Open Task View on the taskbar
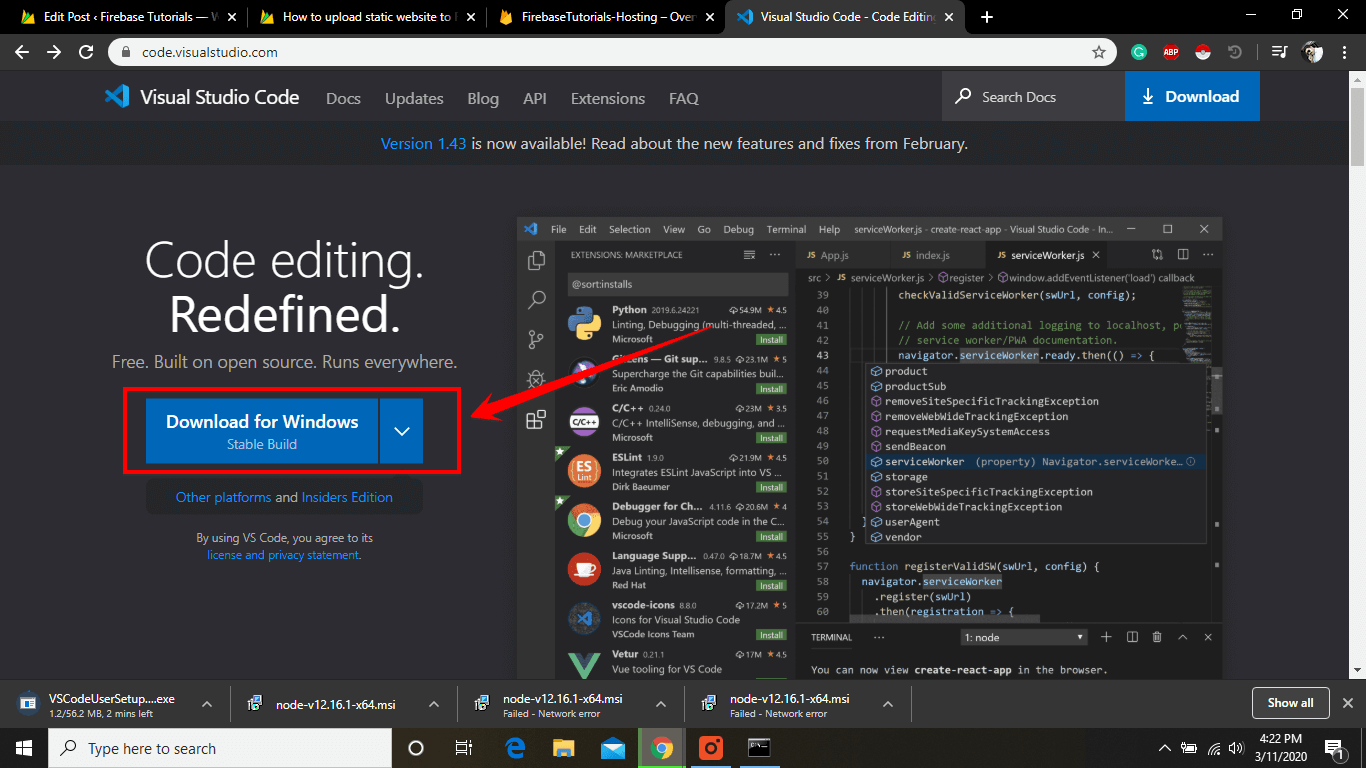Screen dimensions: 1366x768 tap(464, 748)
